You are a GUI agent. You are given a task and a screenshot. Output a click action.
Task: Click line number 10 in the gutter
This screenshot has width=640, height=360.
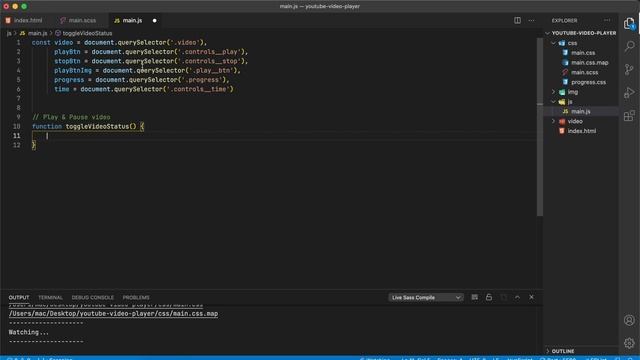(x=16, y=127)
